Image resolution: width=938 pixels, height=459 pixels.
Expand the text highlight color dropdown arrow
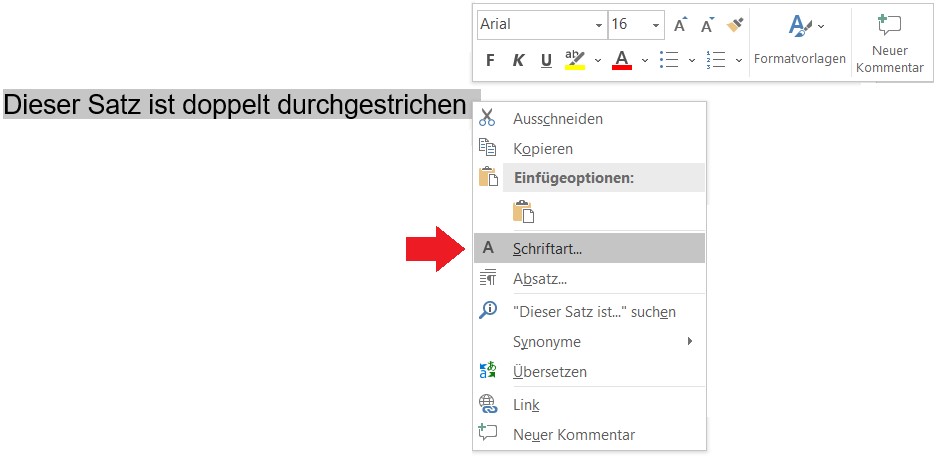597,60
